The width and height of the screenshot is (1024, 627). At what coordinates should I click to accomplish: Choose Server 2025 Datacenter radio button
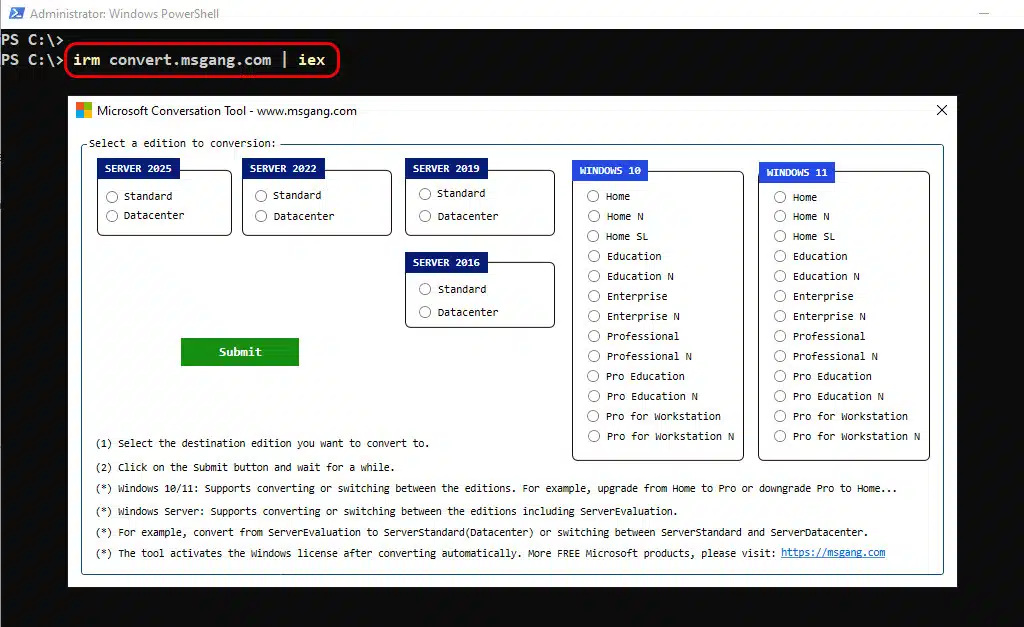pos(113,216)
